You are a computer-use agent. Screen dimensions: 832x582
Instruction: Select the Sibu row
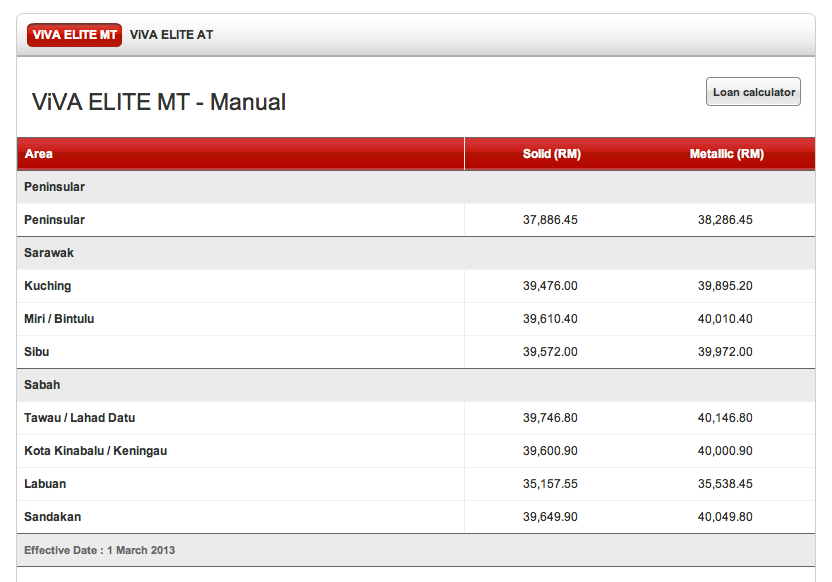point(416,352)
